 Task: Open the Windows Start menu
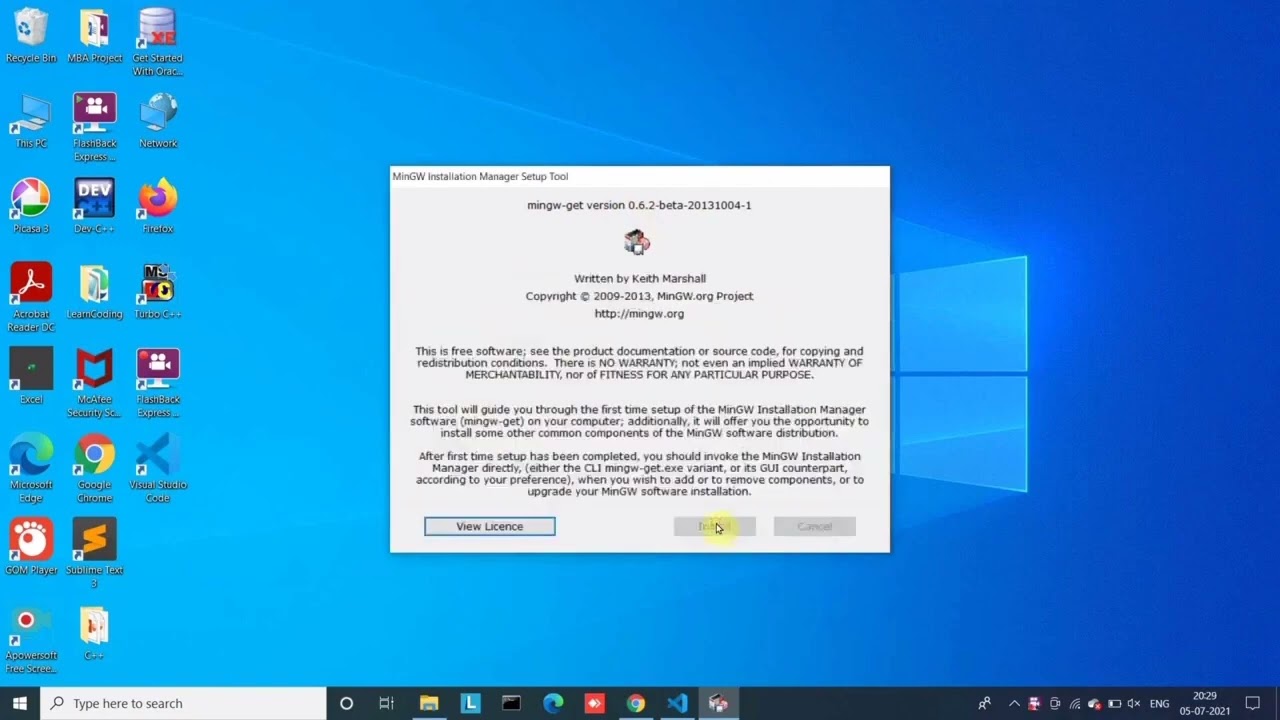pyautogui.click(x=20, y=703)
